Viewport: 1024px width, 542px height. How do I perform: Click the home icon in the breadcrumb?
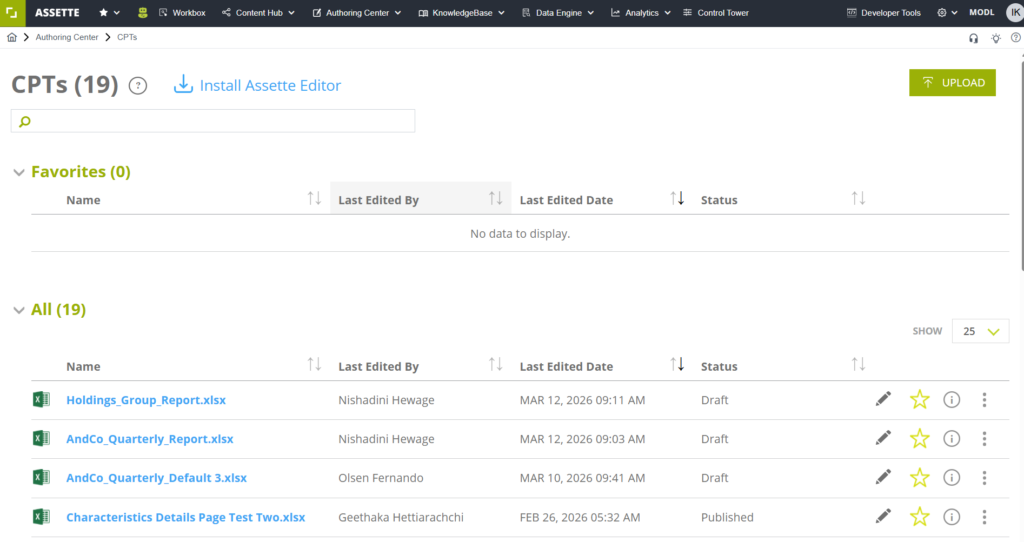(x=12, y=37)
